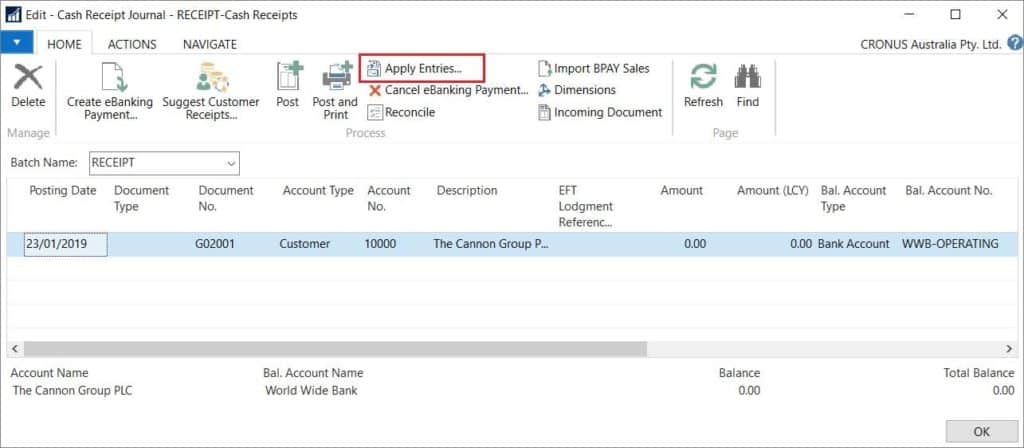Open the Reconcile action

click(401, 112)
